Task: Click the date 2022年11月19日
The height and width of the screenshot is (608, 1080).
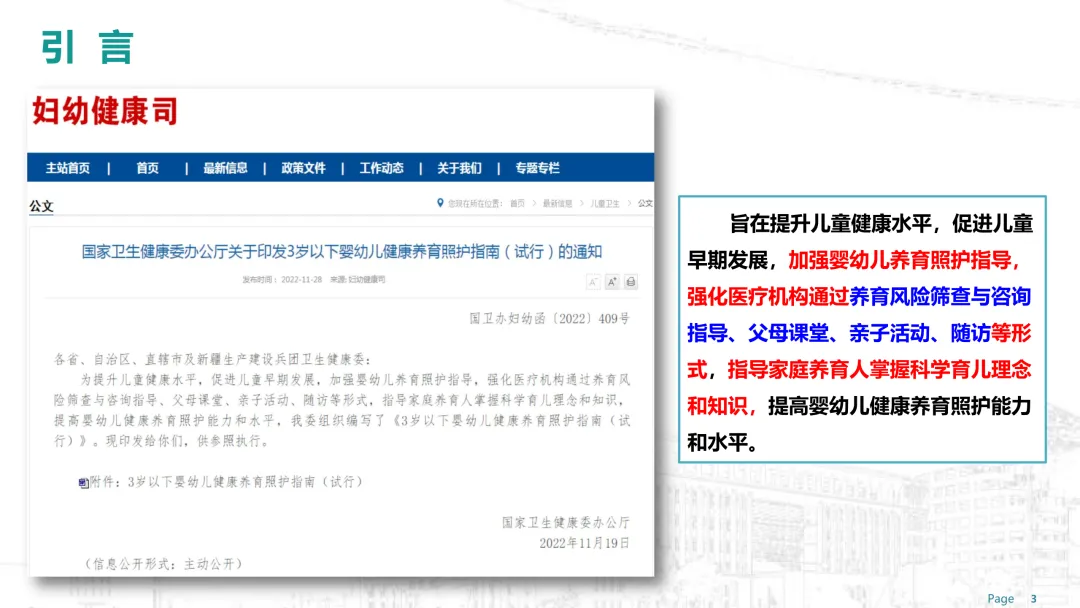Action: 584,543
